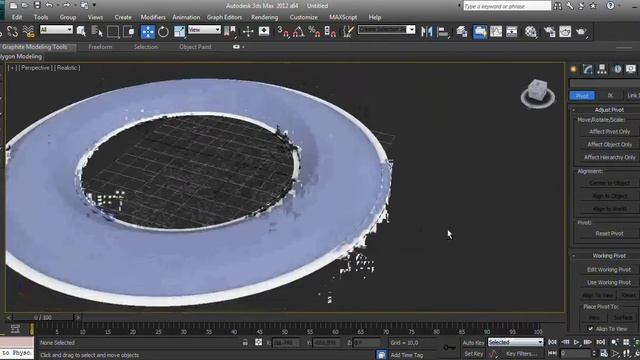Image resolution: width=640 pixels, height=360 pixels.
Task: Open Schematic View icon
Action: pos(511,31)
